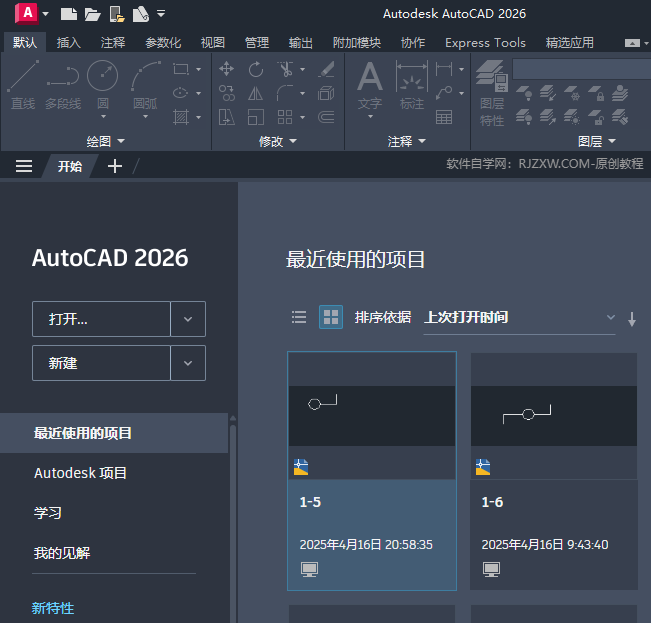651x623 pixels.
Task: Add a new drawing tab with plus
Action: [115, 166]
